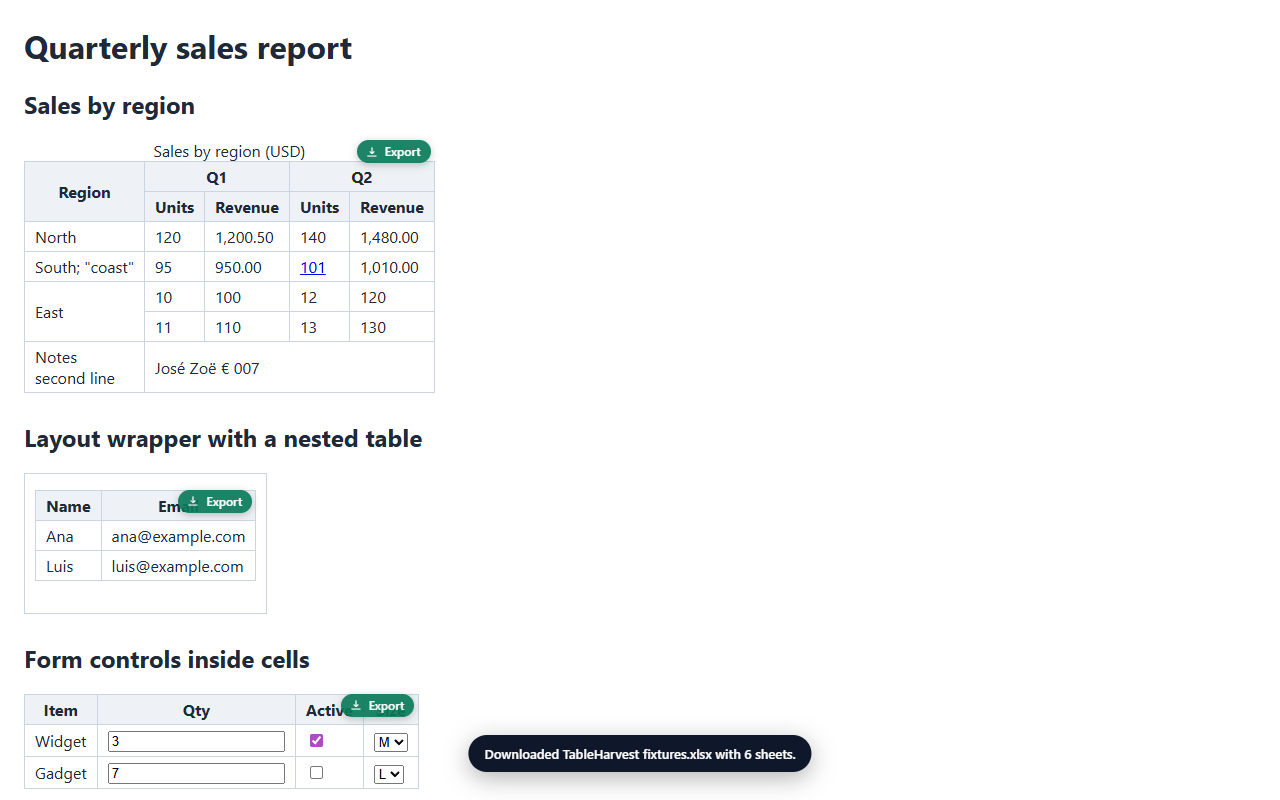
Task: Click the José Zoë € 007 notes cell
Action: click(x=290, y=368)
